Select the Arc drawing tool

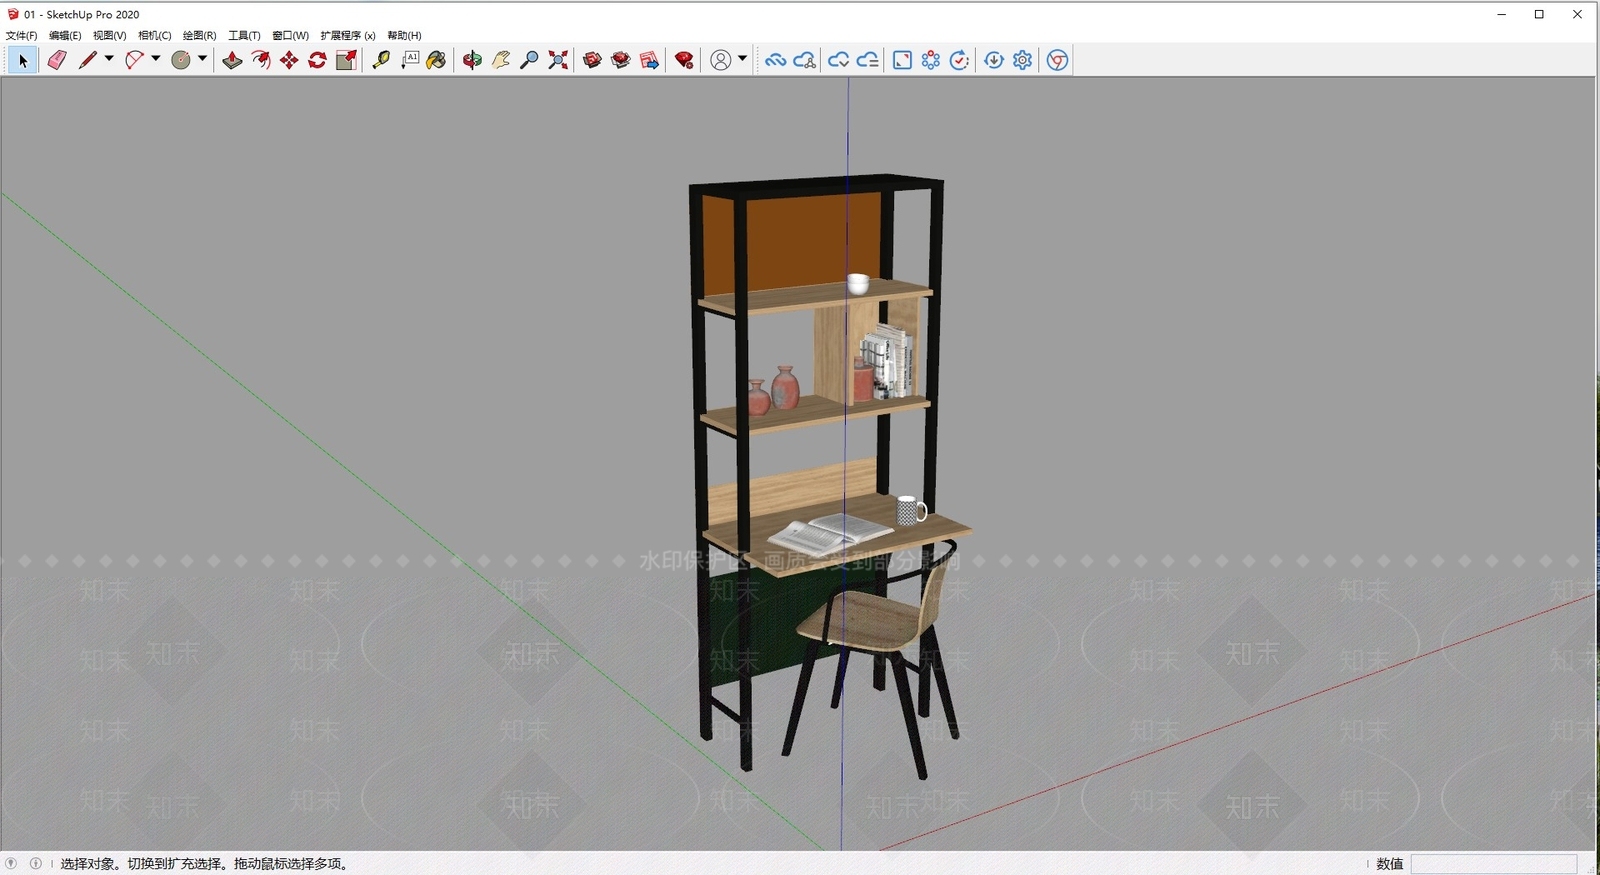pos(134,60)
